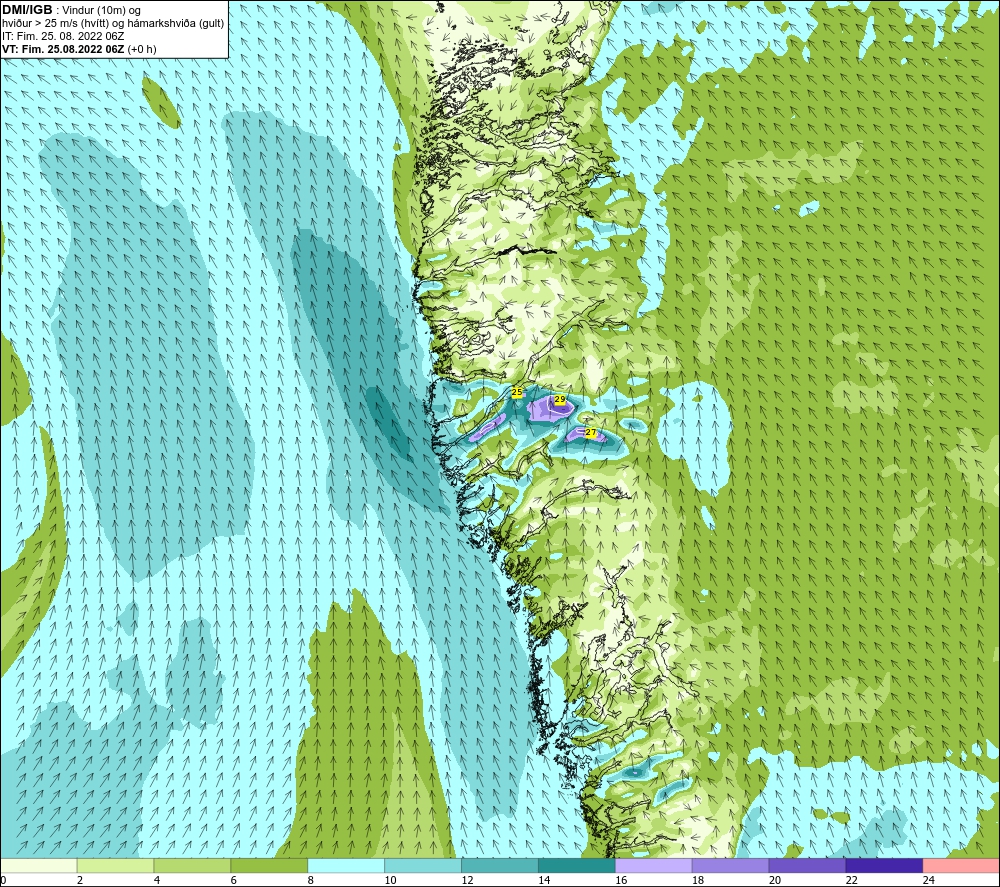
Task: Click the scale number 22
Action: [851, 880]
